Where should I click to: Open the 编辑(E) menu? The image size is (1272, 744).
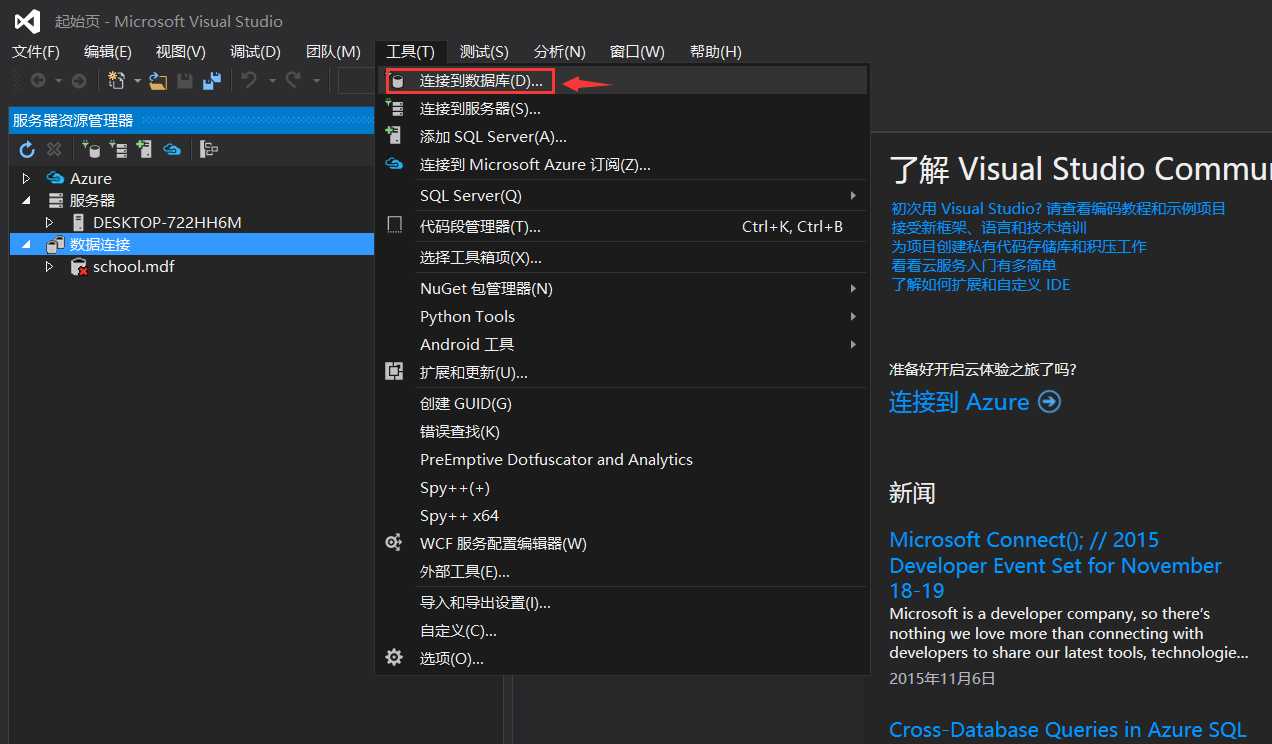point(108,51)
